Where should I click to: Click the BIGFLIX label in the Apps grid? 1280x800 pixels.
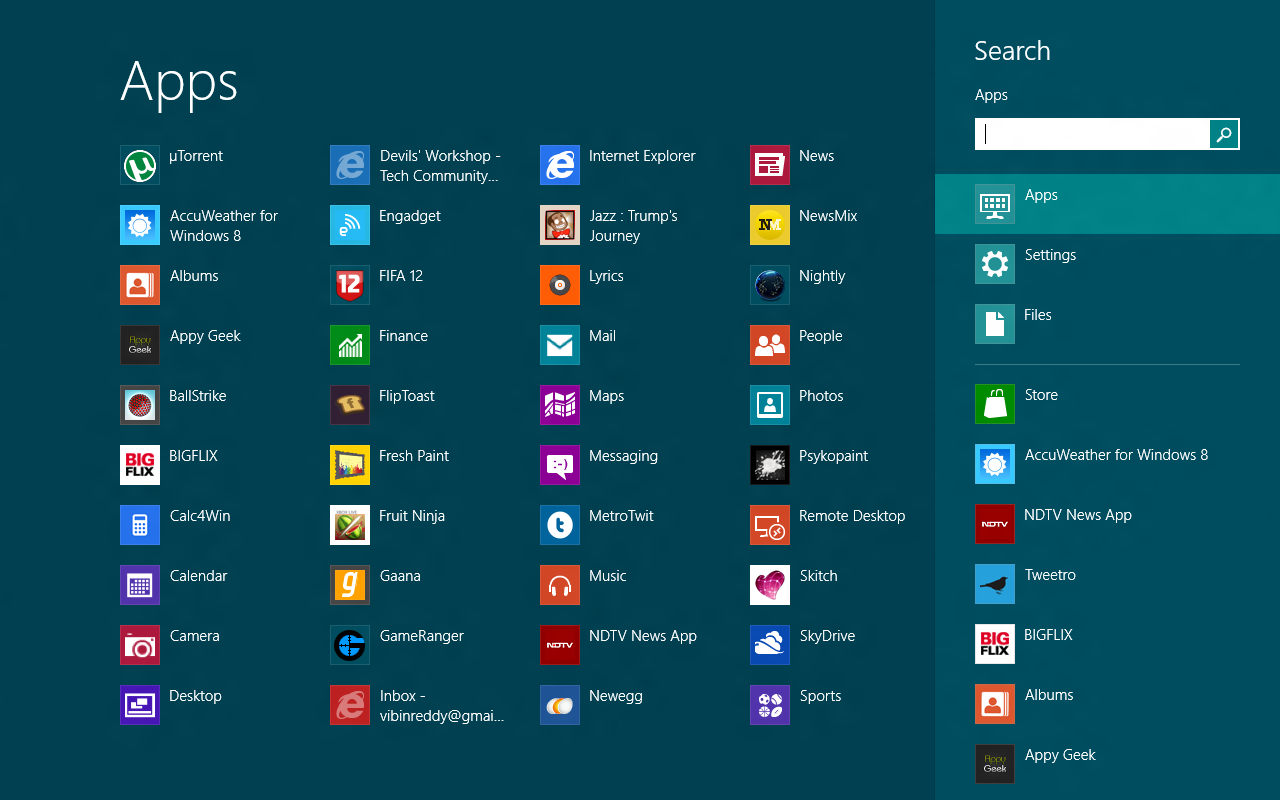(x=194, y=456)
